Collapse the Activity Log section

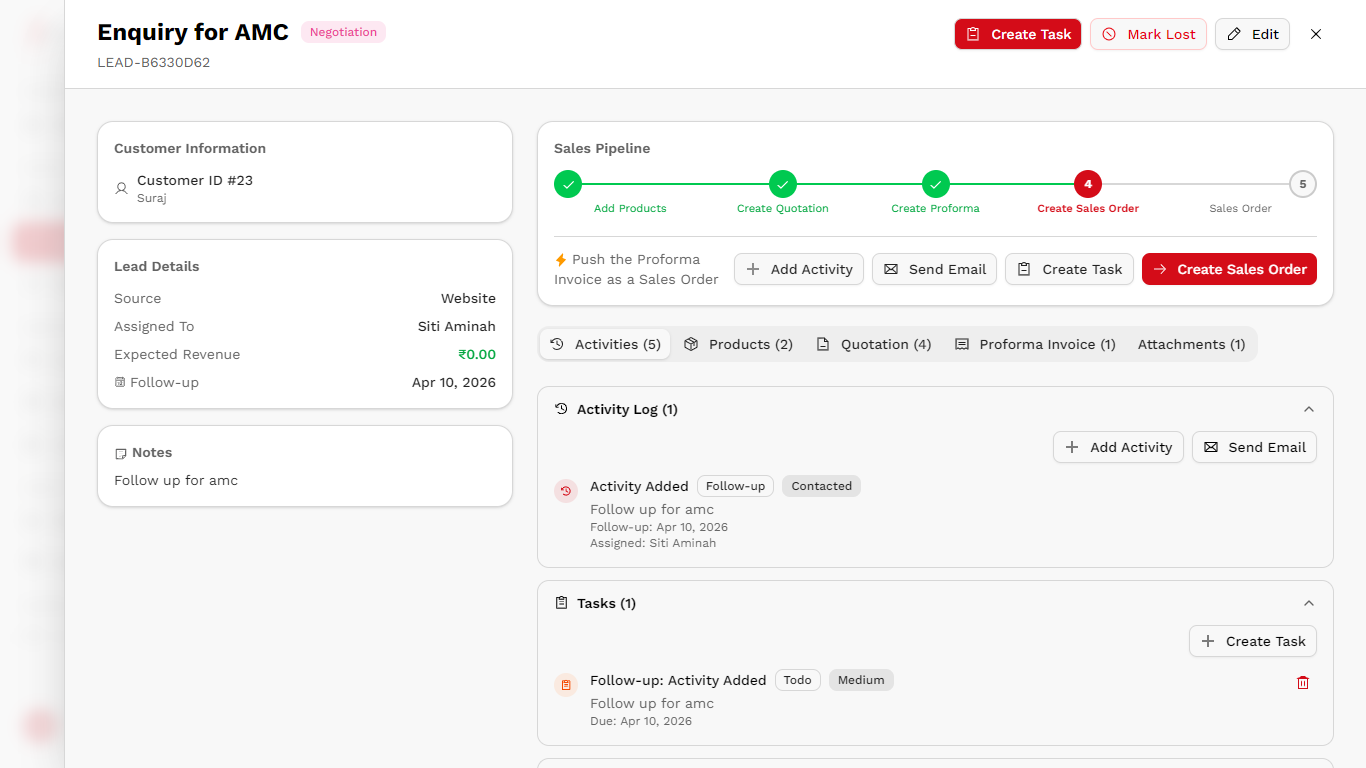point(1309,409)
